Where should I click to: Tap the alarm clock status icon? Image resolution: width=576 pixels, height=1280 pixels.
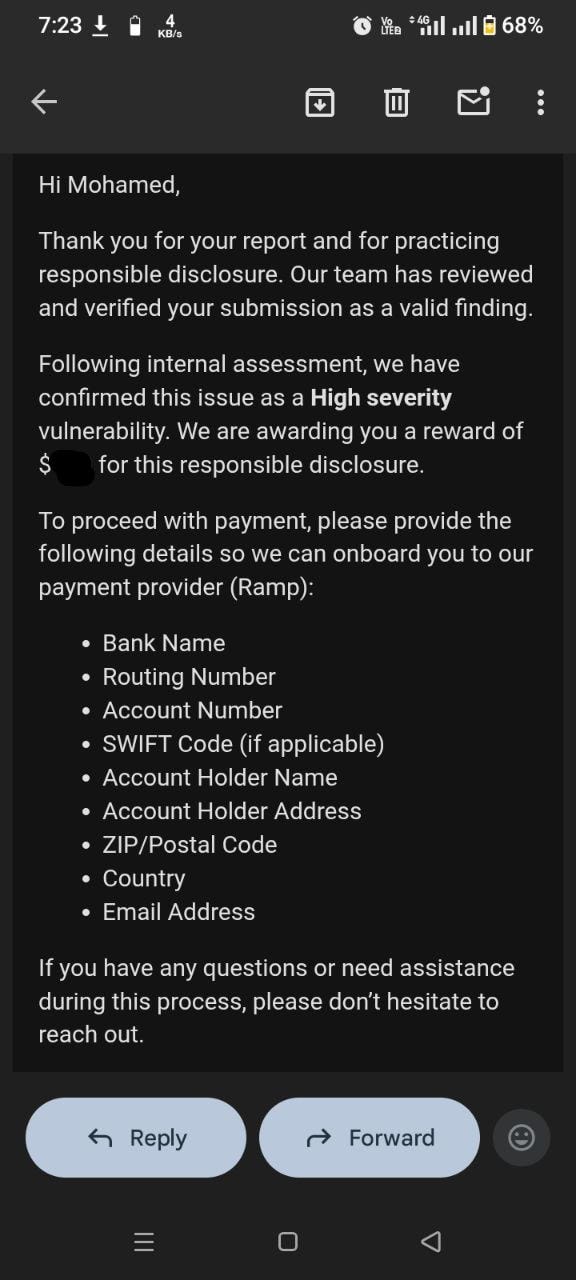(x=362, y=26)
